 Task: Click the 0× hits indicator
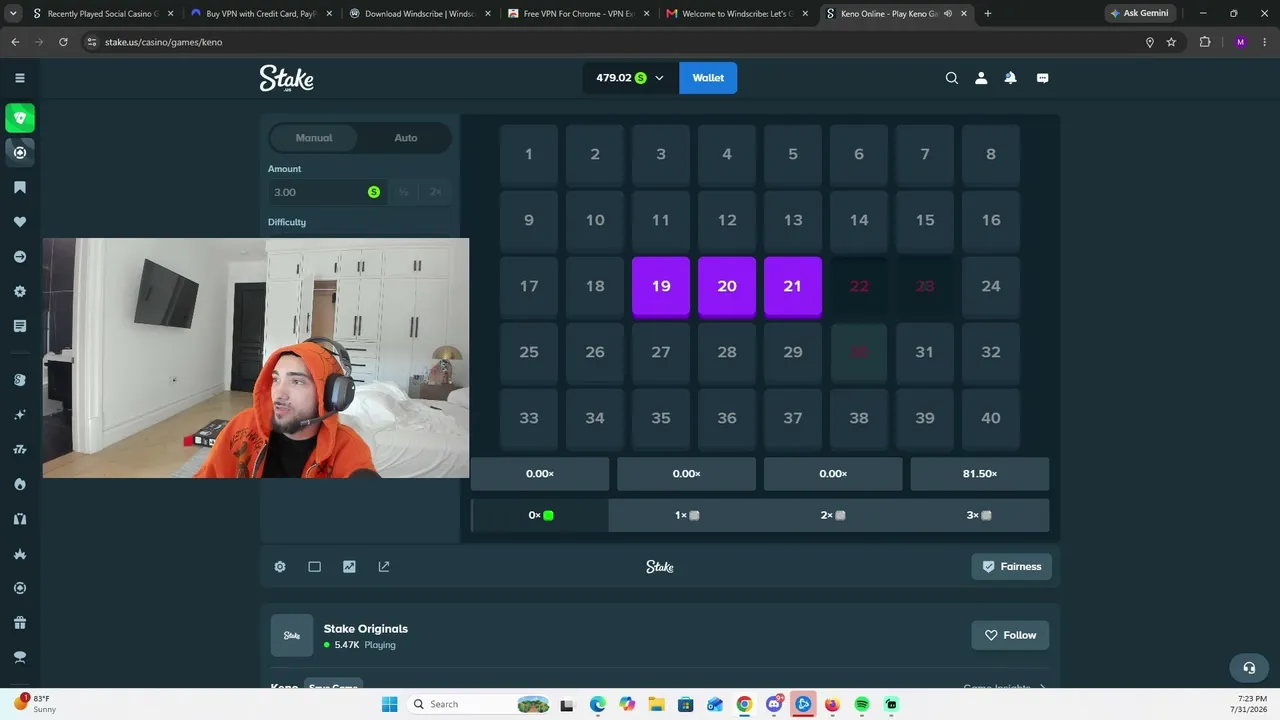pos(540,515)
